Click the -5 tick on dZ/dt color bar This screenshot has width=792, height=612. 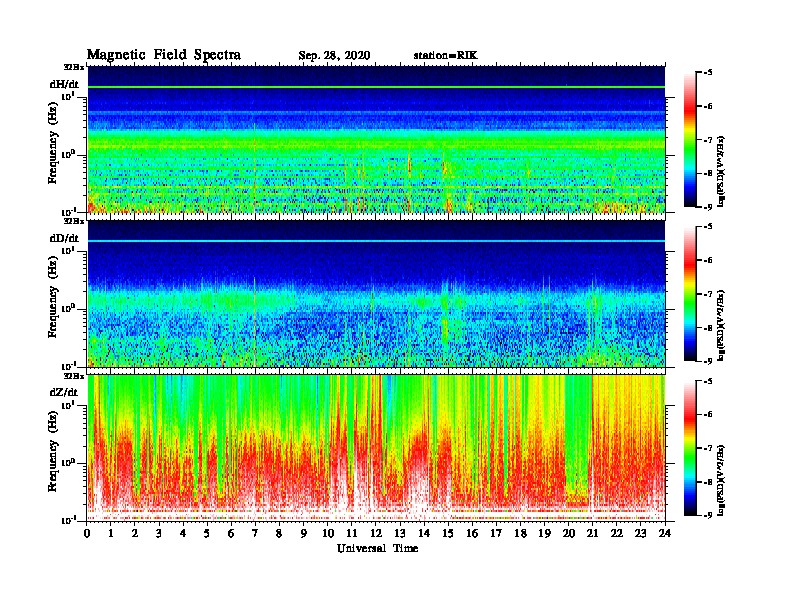[708, 381]
